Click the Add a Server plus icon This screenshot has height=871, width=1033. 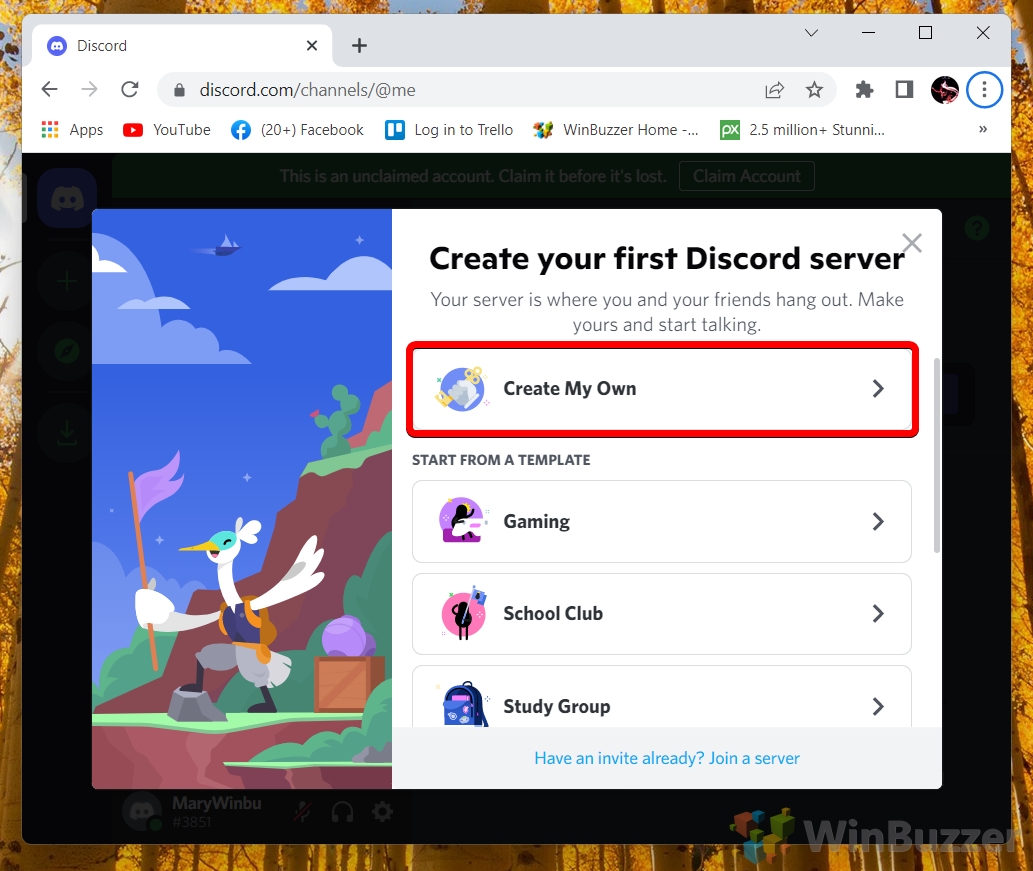(67, 281)
